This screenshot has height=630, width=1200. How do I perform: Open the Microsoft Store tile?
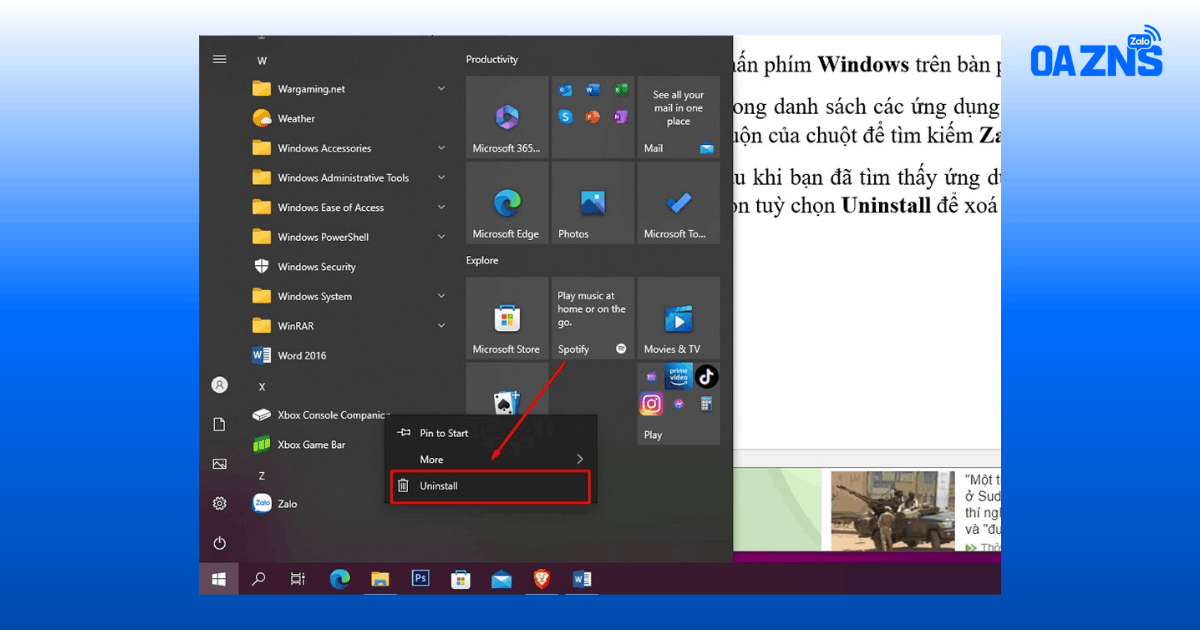tap(507, 318)
